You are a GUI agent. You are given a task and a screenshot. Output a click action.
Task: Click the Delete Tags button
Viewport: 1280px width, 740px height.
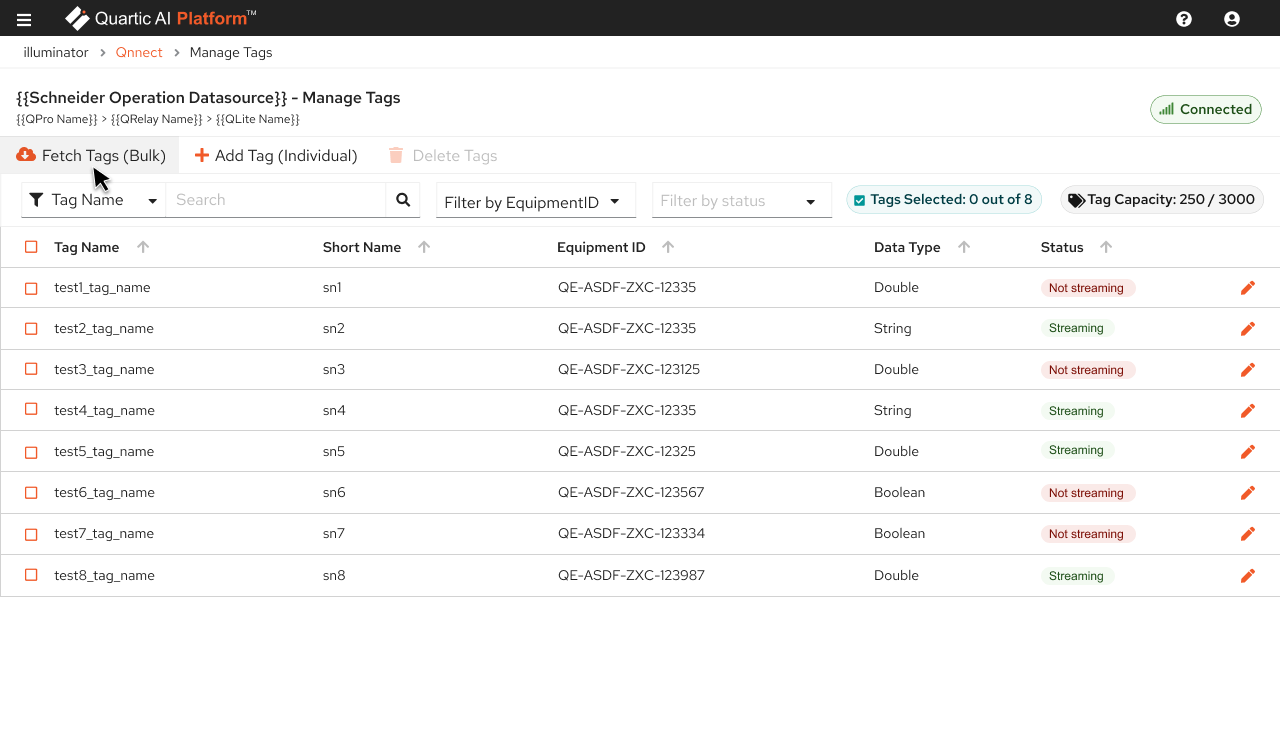[x=443, y=155]
